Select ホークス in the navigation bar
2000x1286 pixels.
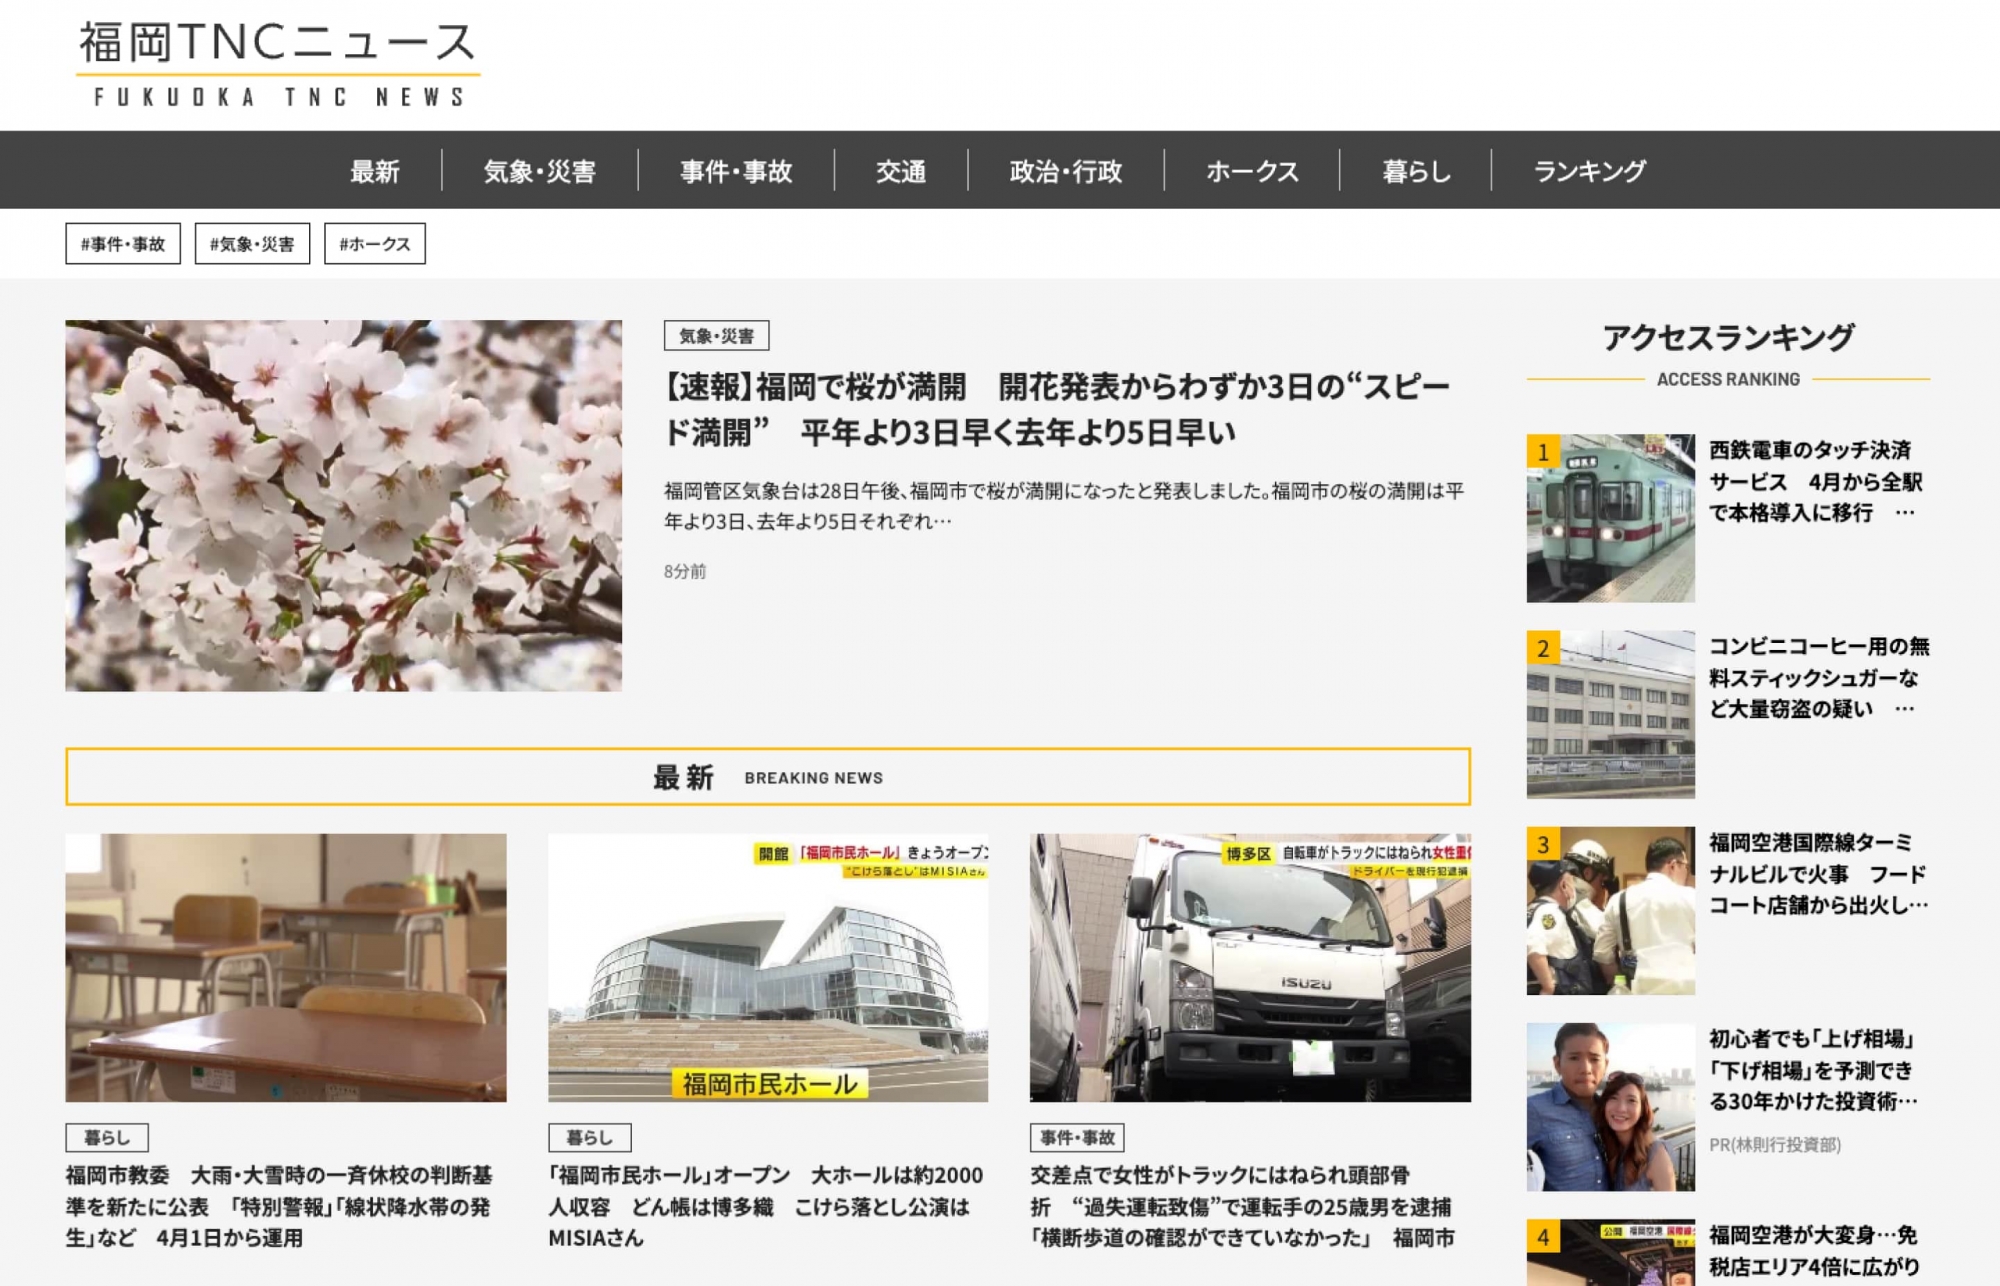coord(1252,171)
